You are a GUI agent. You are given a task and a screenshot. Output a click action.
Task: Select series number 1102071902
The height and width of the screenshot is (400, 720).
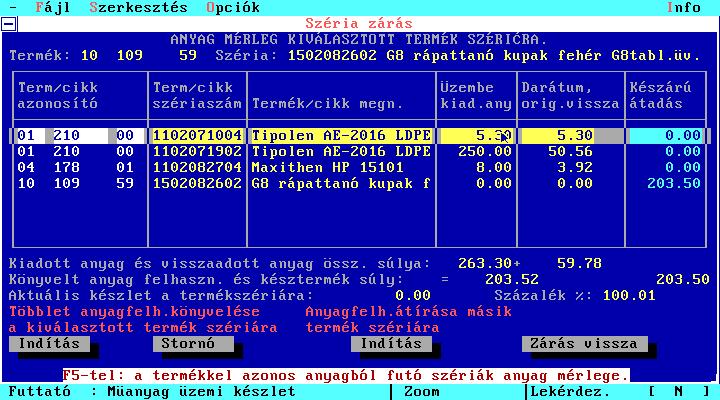pyautogui.click(x=197, y=152)
